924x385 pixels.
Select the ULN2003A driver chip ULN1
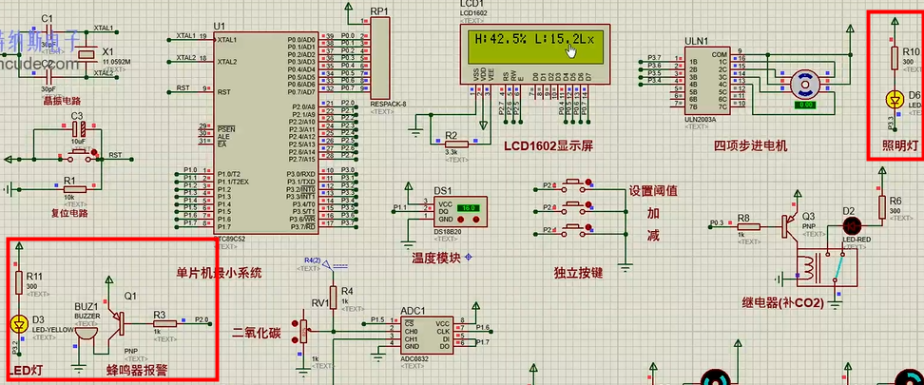click(x=707, y=80)
